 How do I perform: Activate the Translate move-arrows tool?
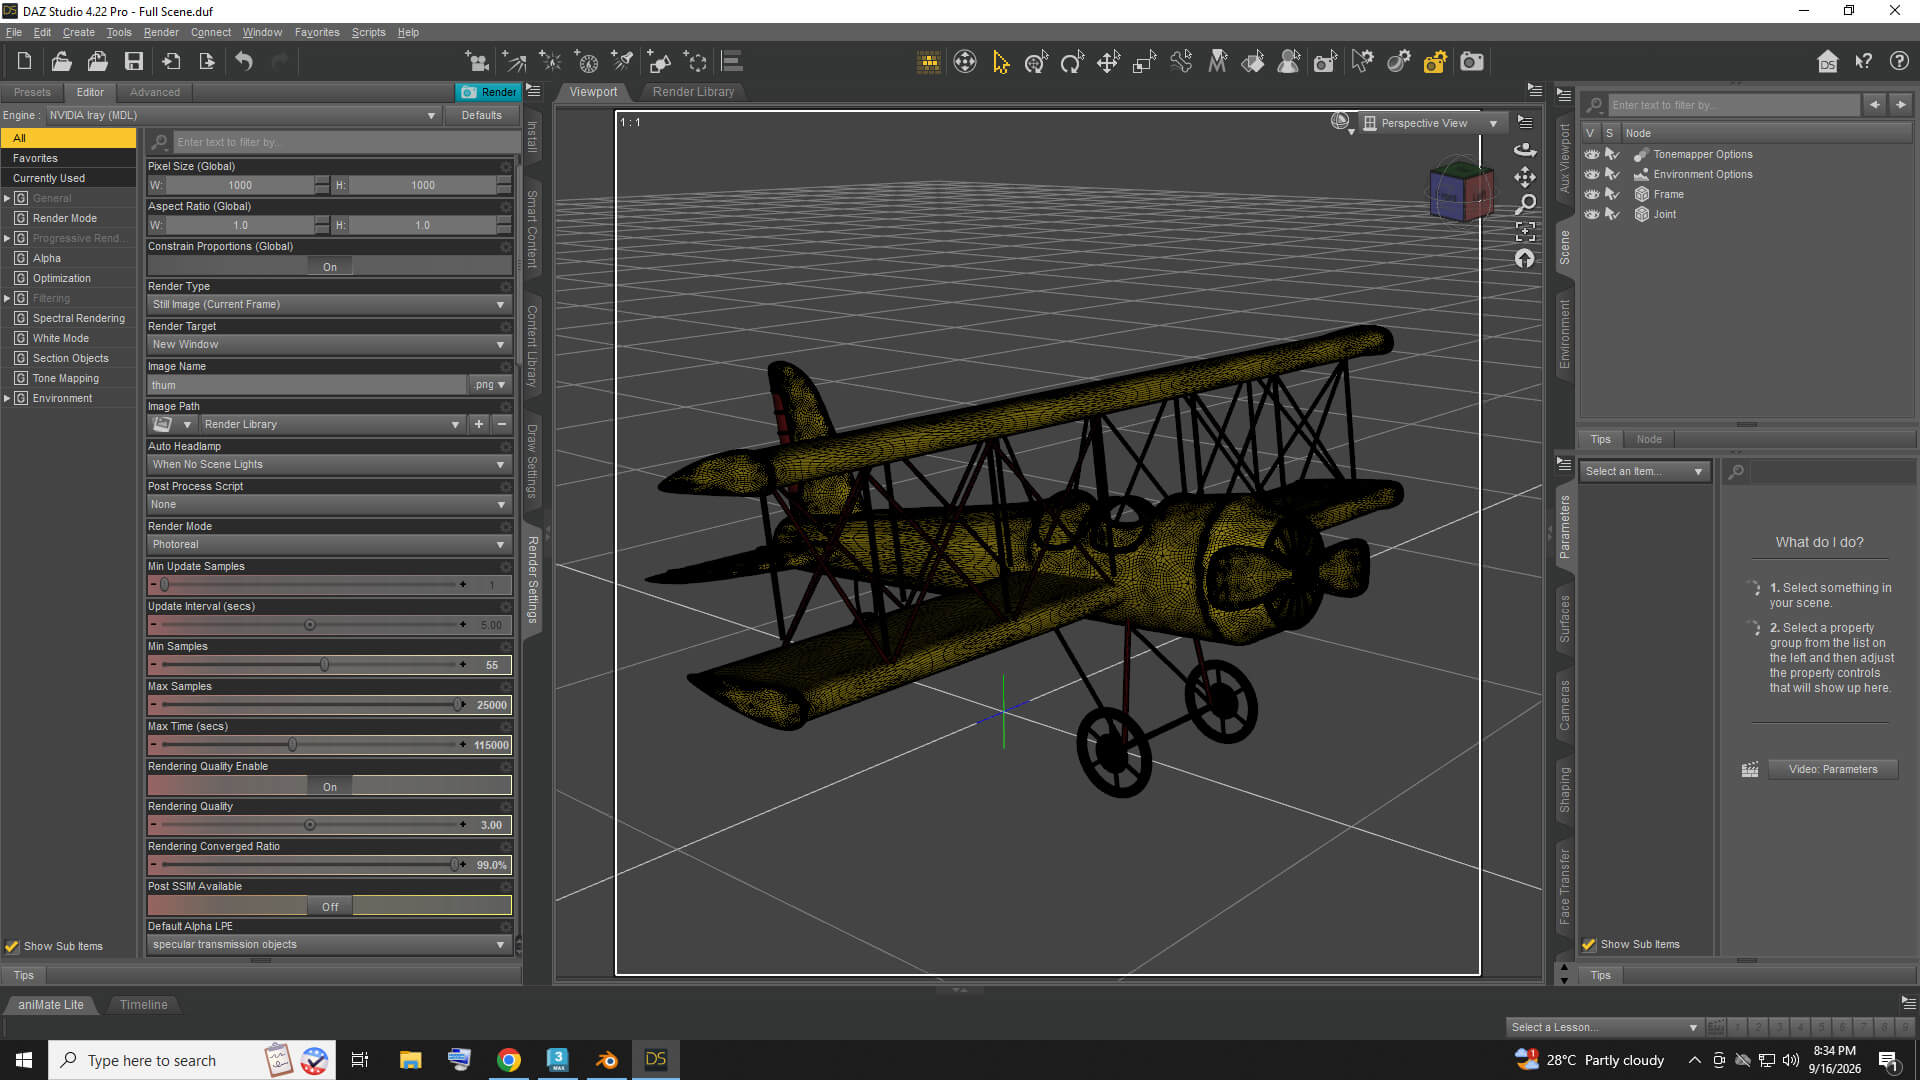[1108, 62]
